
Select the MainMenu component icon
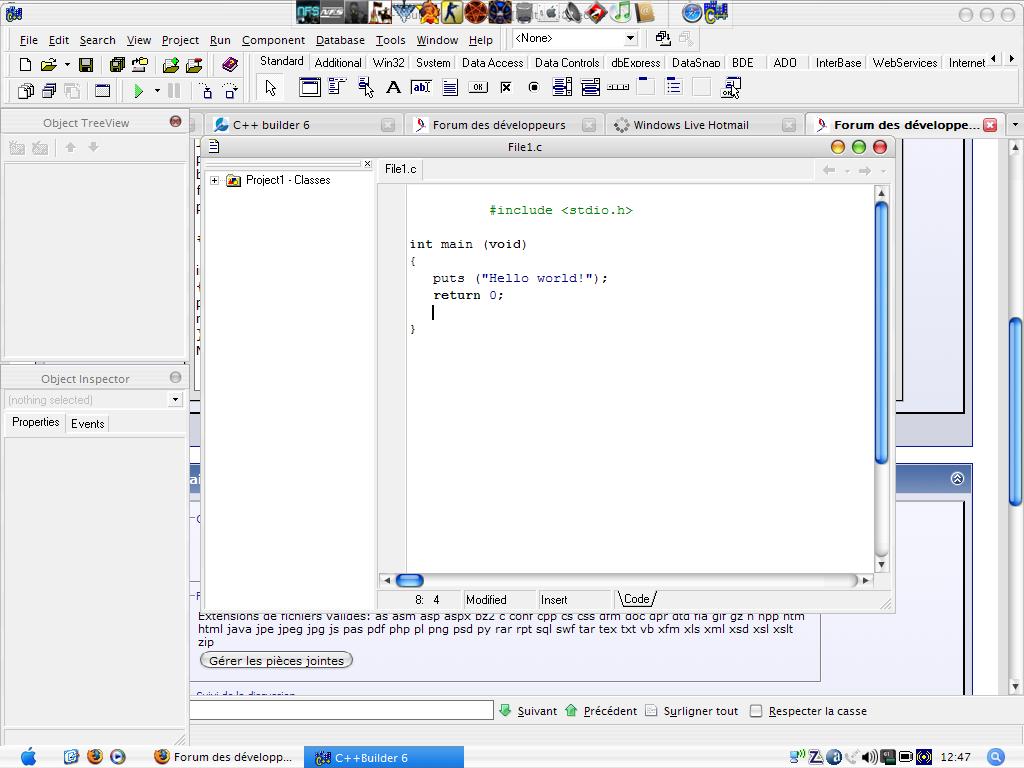[x=337, y=87]
